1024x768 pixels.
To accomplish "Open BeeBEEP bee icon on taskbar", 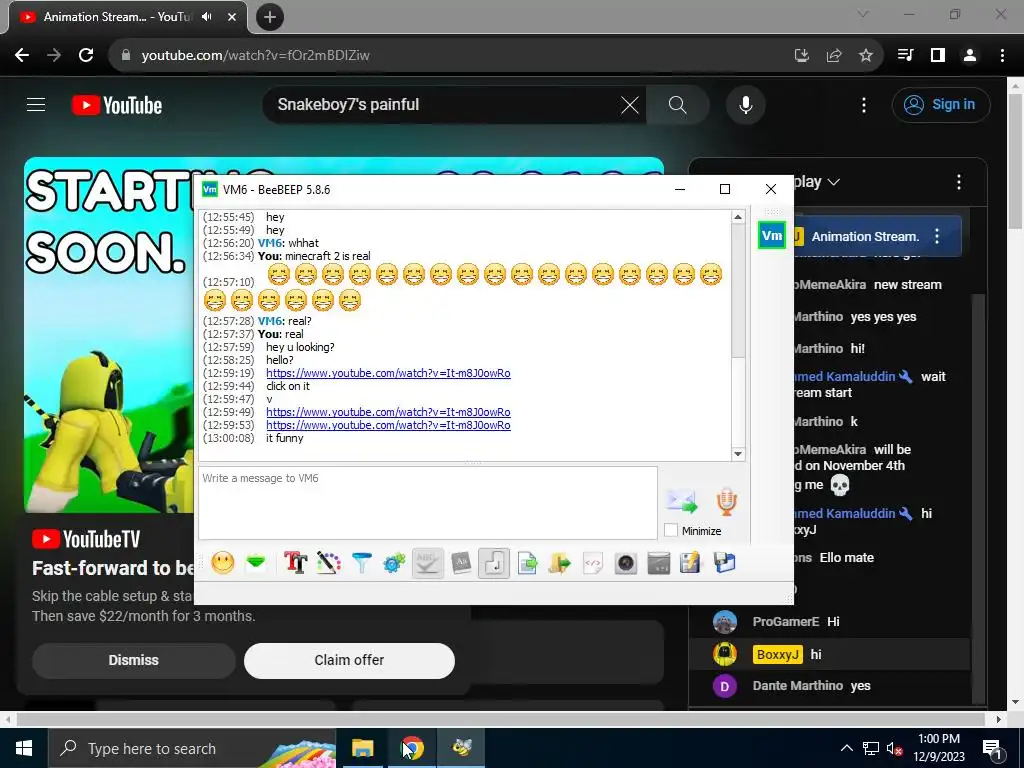I will [462, 748].
